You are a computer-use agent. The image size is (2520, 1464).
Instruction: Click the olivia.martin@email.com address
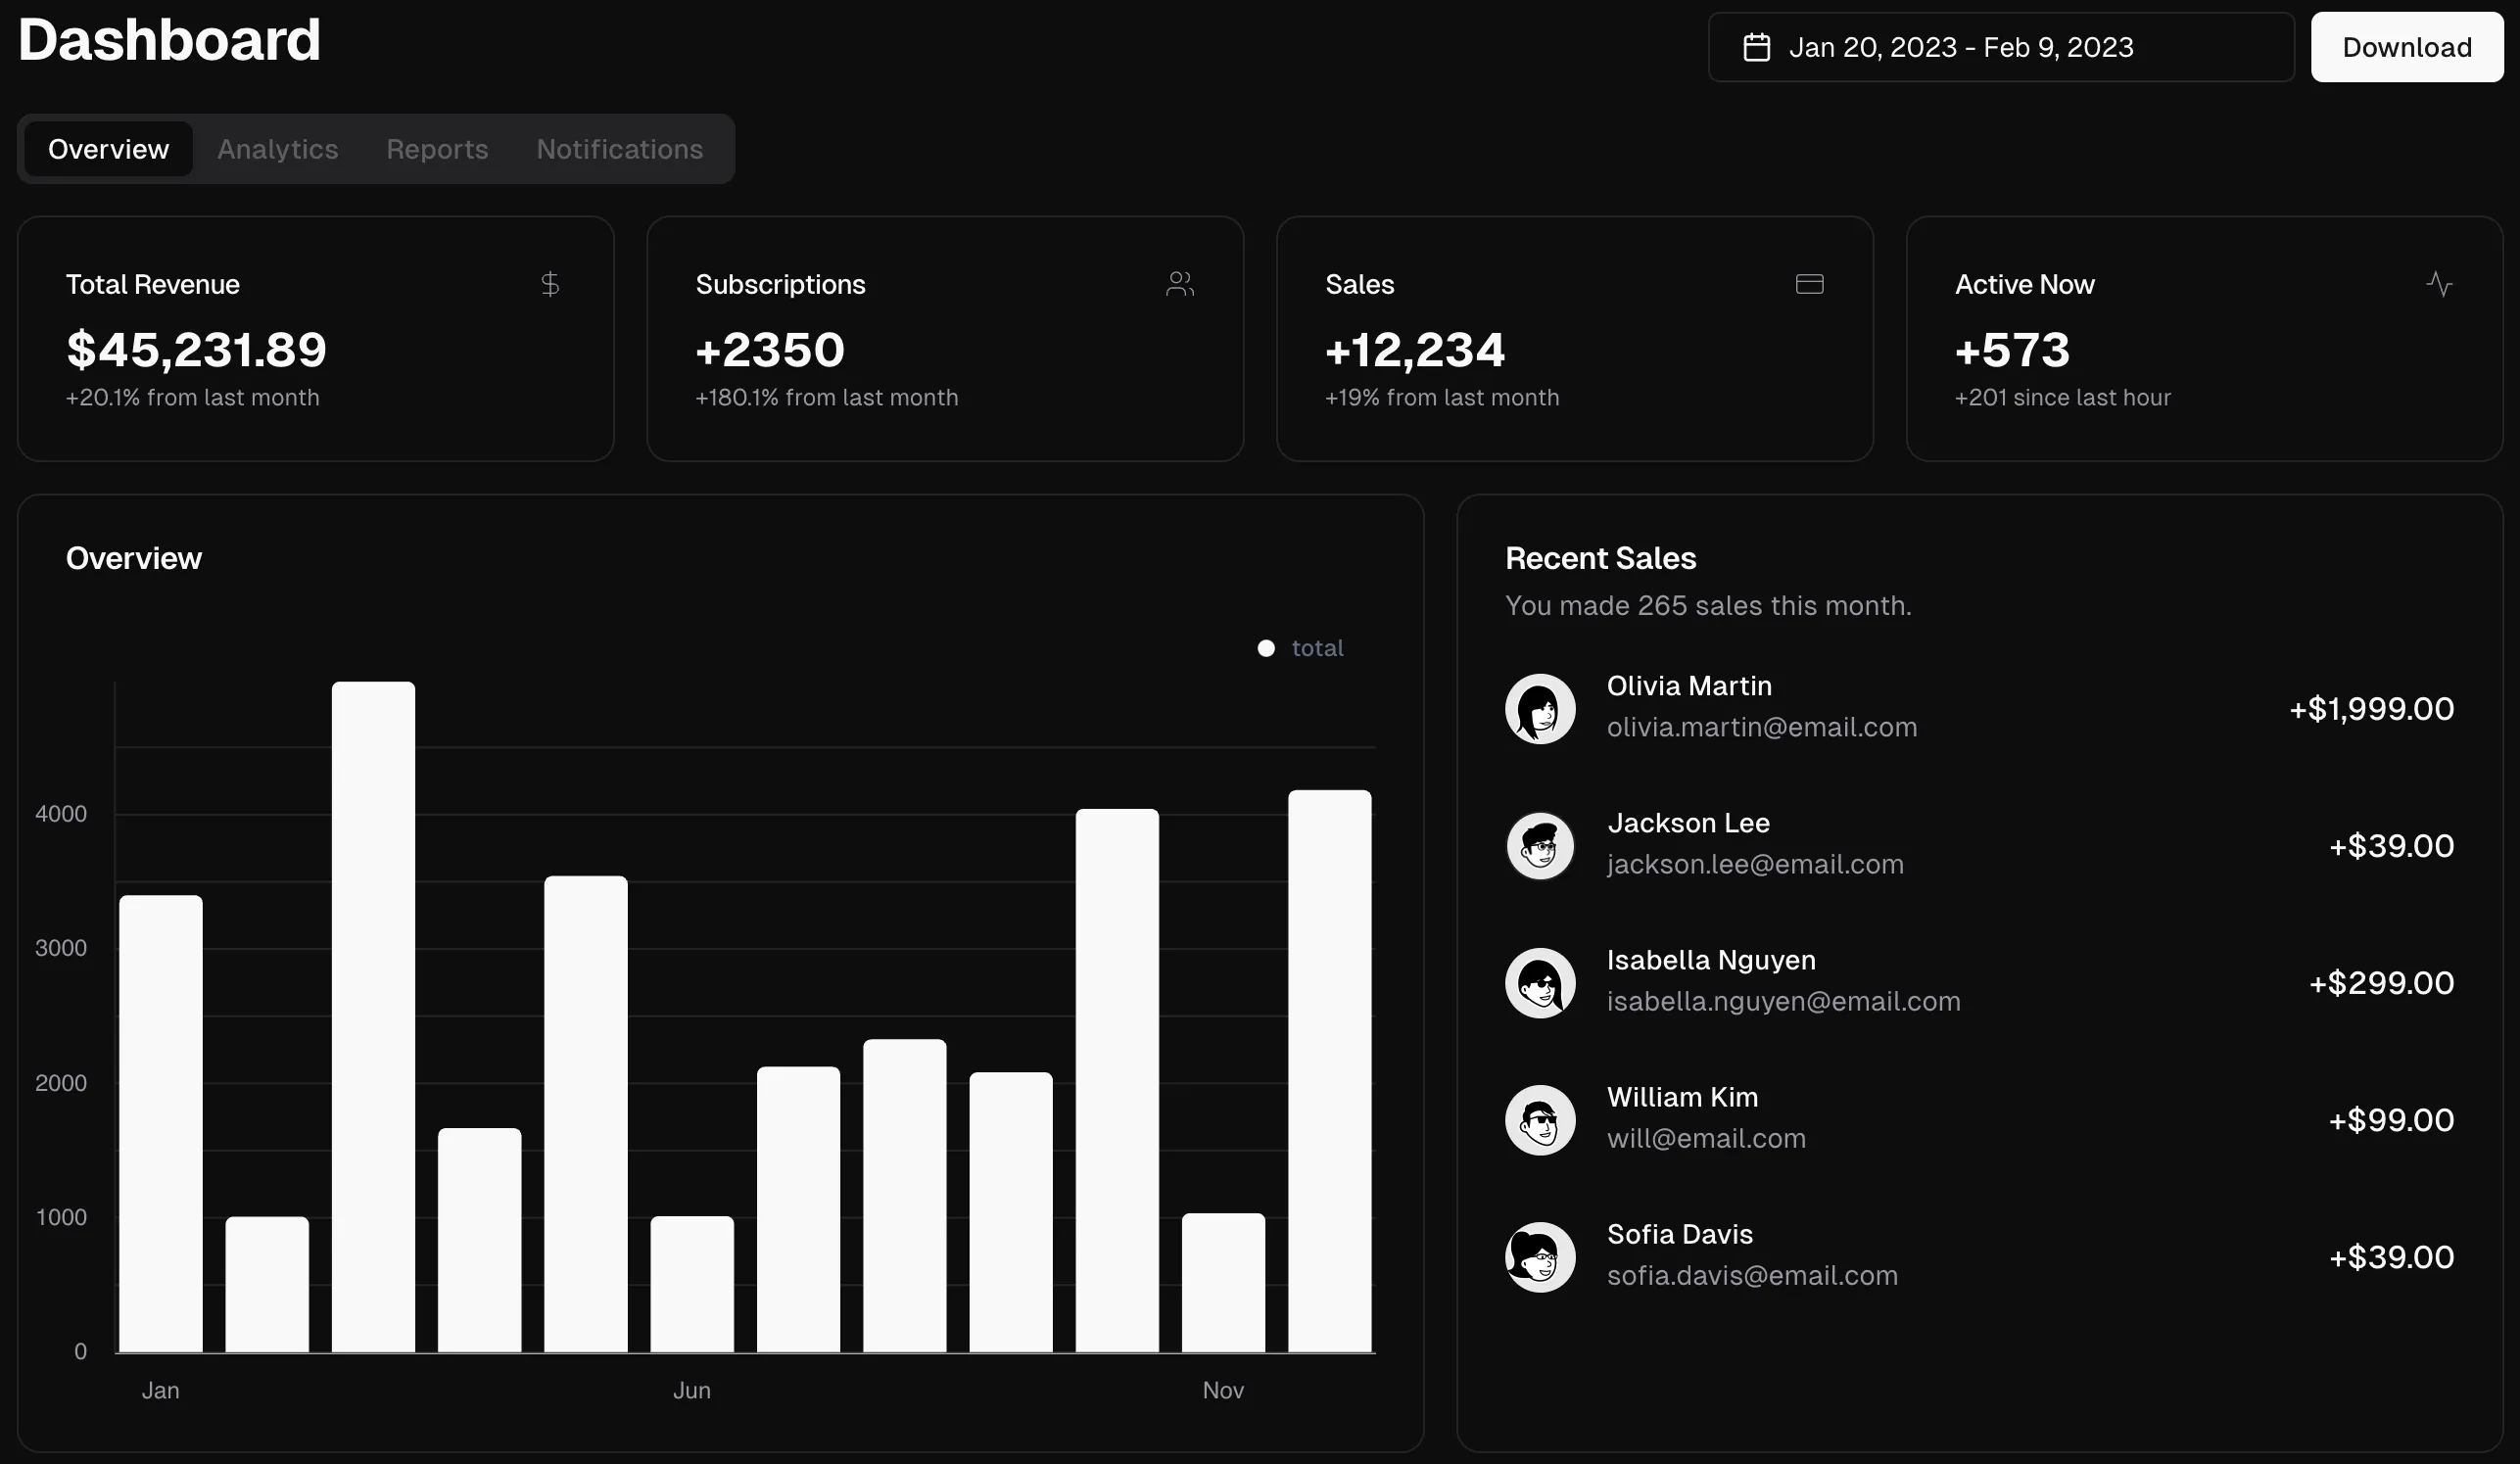click(1761, 727)
